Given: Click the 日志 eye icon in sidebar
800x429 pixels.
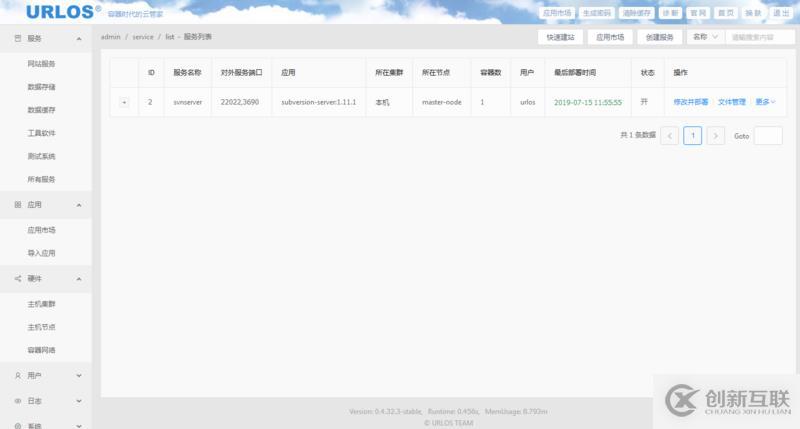Looking at the screenshot, I should tap(18, 400).
